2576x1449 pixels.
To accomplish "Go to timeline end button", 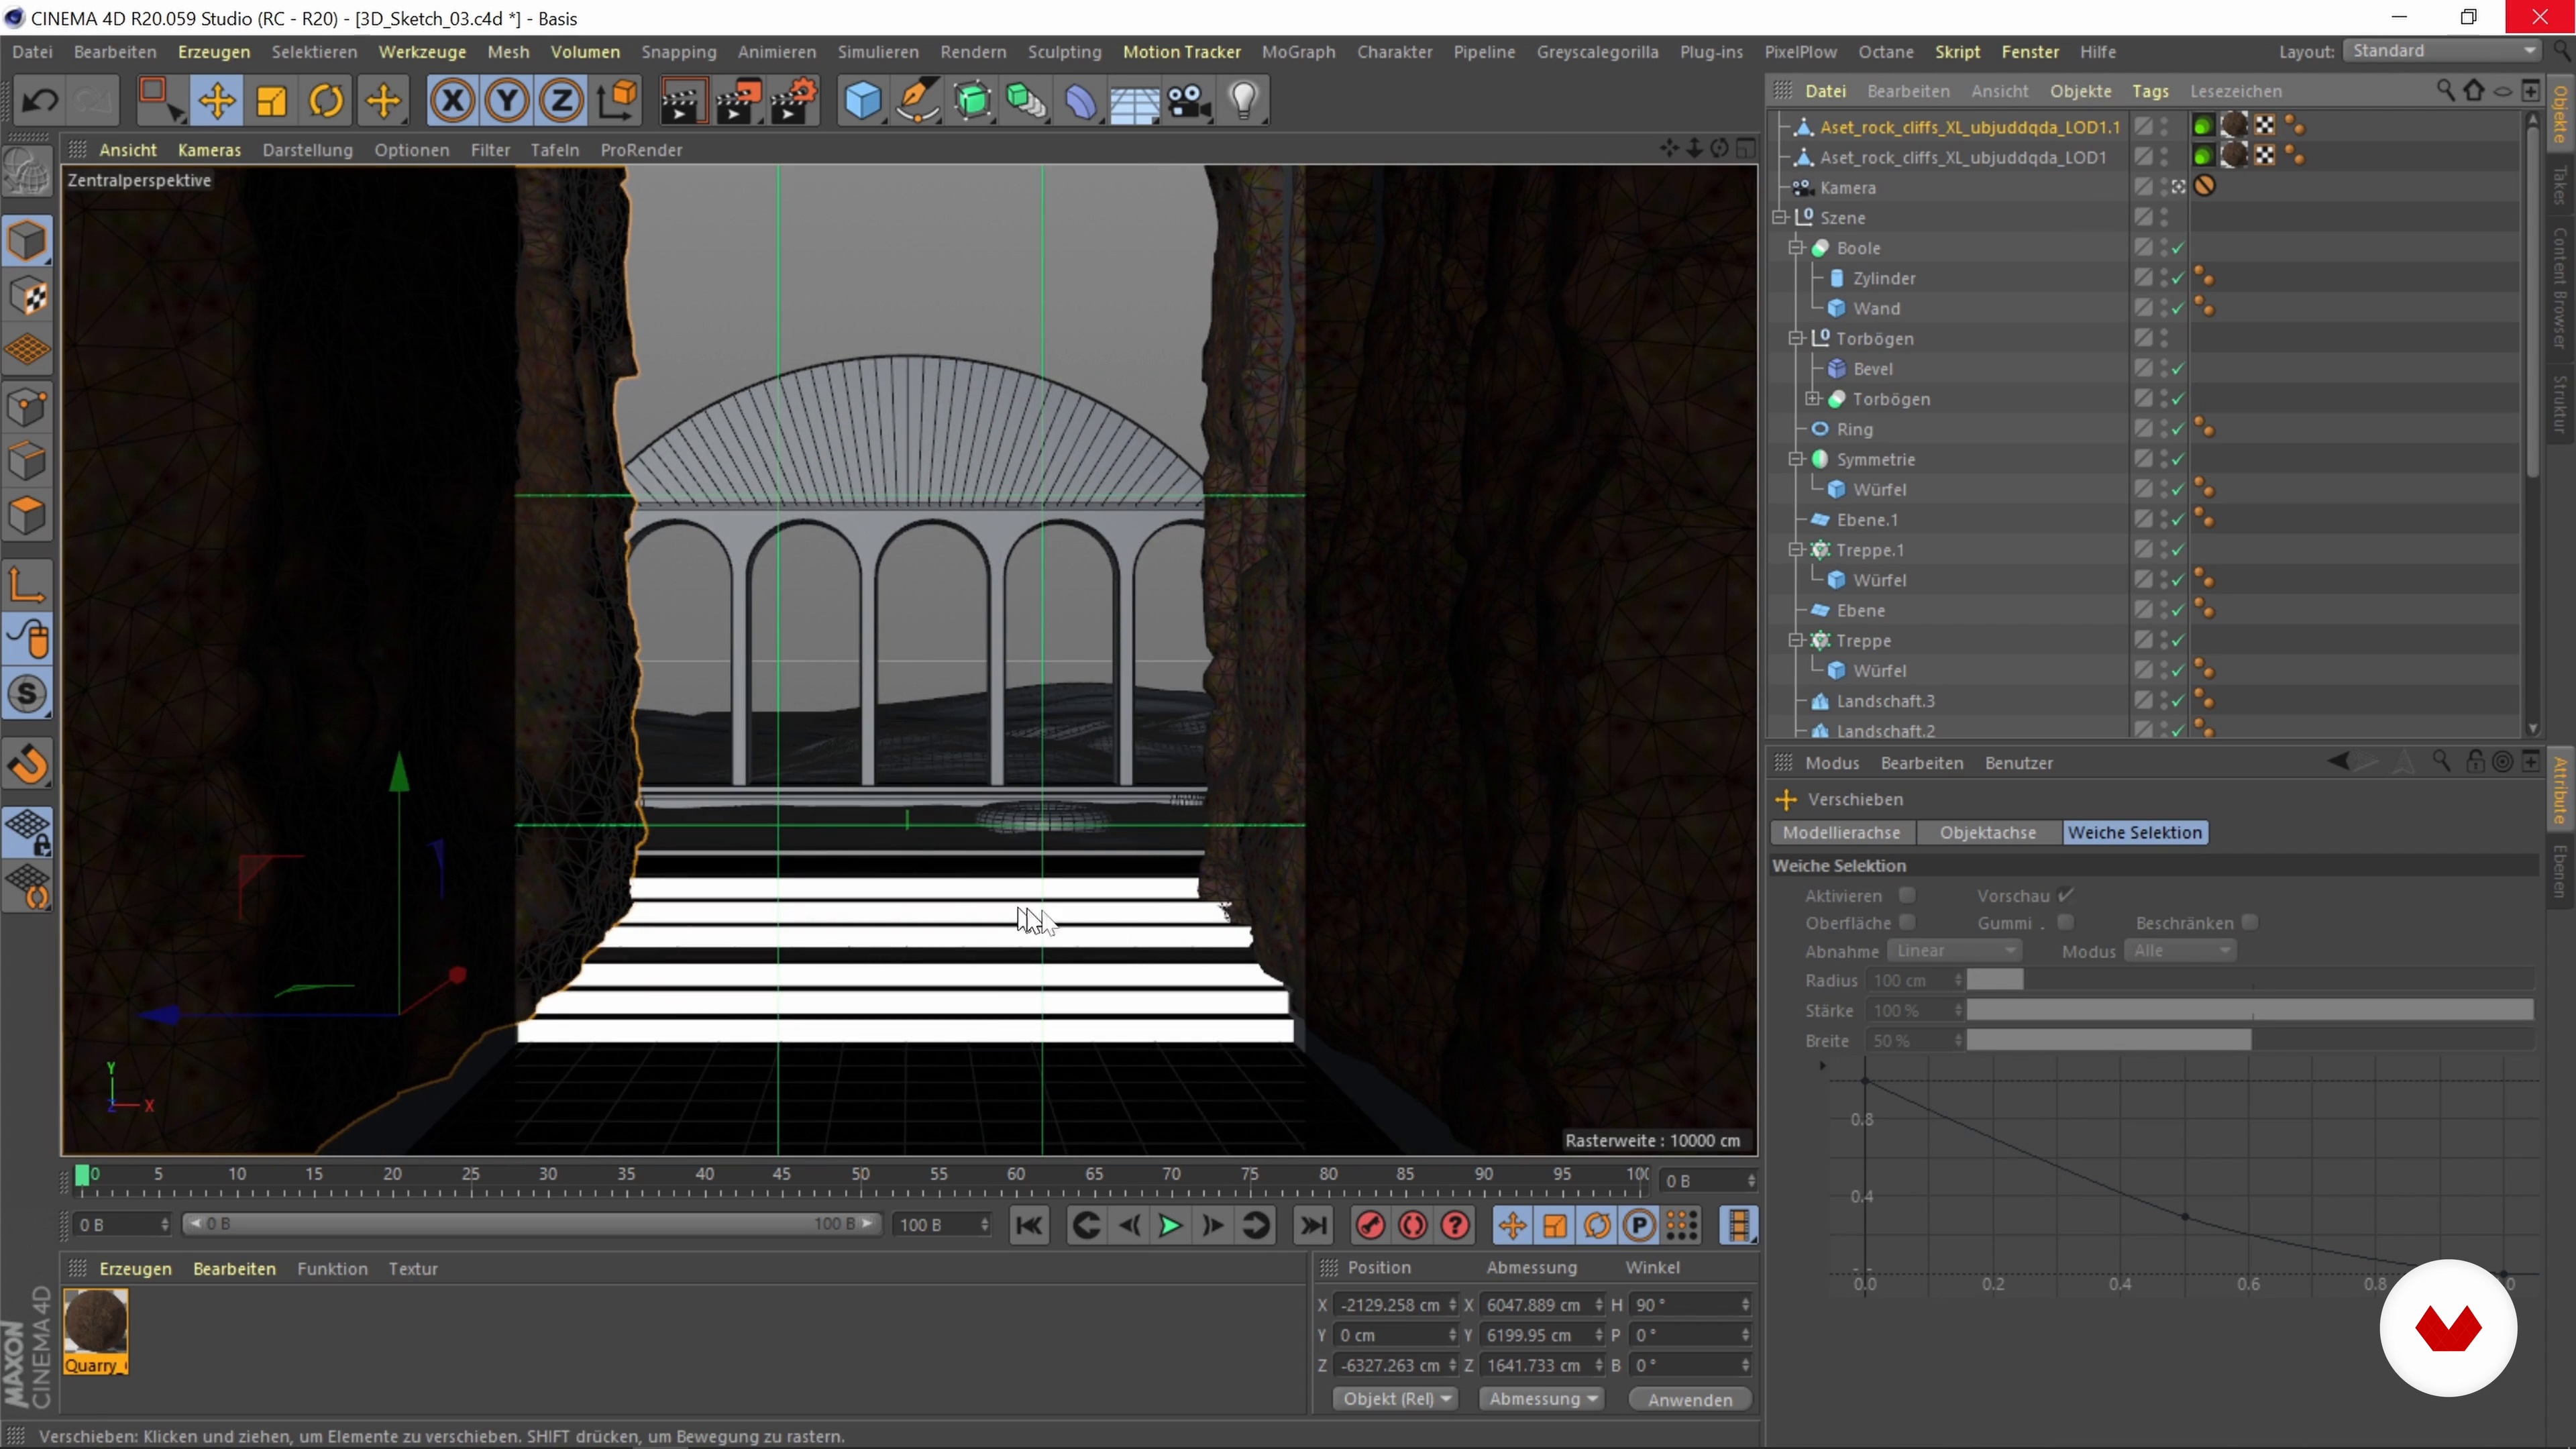I will point(1314,1225).
